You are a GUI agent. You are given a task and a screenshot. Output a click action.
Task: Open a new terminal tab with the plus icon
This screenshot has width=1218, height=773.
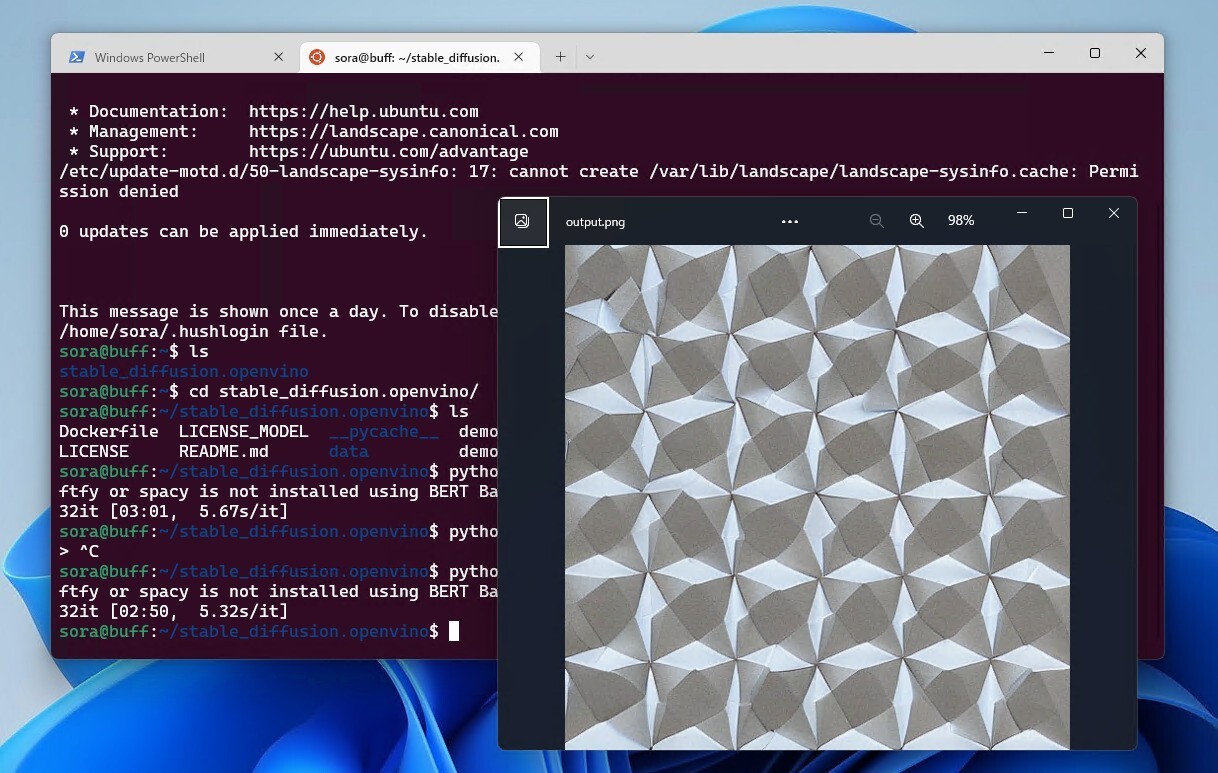[560, 55]
